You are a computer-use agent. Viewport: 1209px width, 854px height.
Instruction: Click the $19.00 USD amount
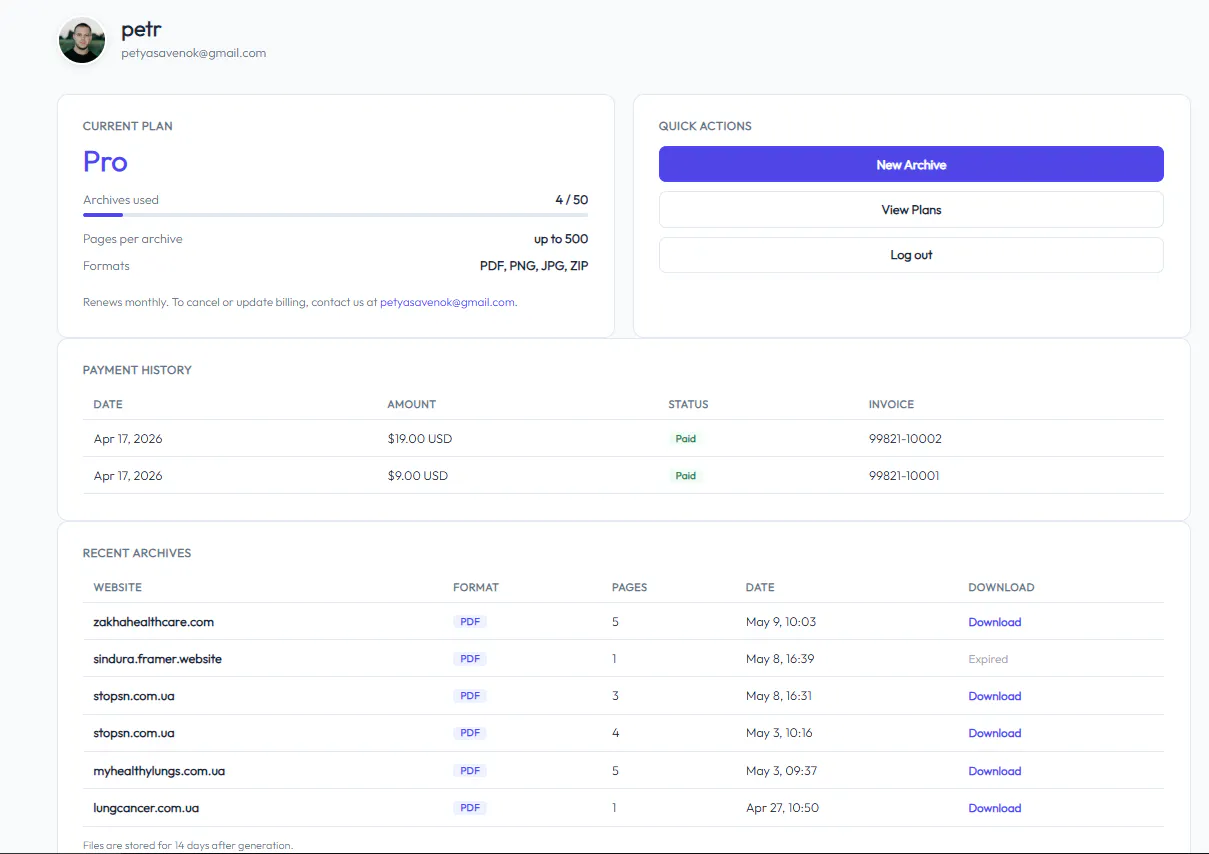coord(420,439)
